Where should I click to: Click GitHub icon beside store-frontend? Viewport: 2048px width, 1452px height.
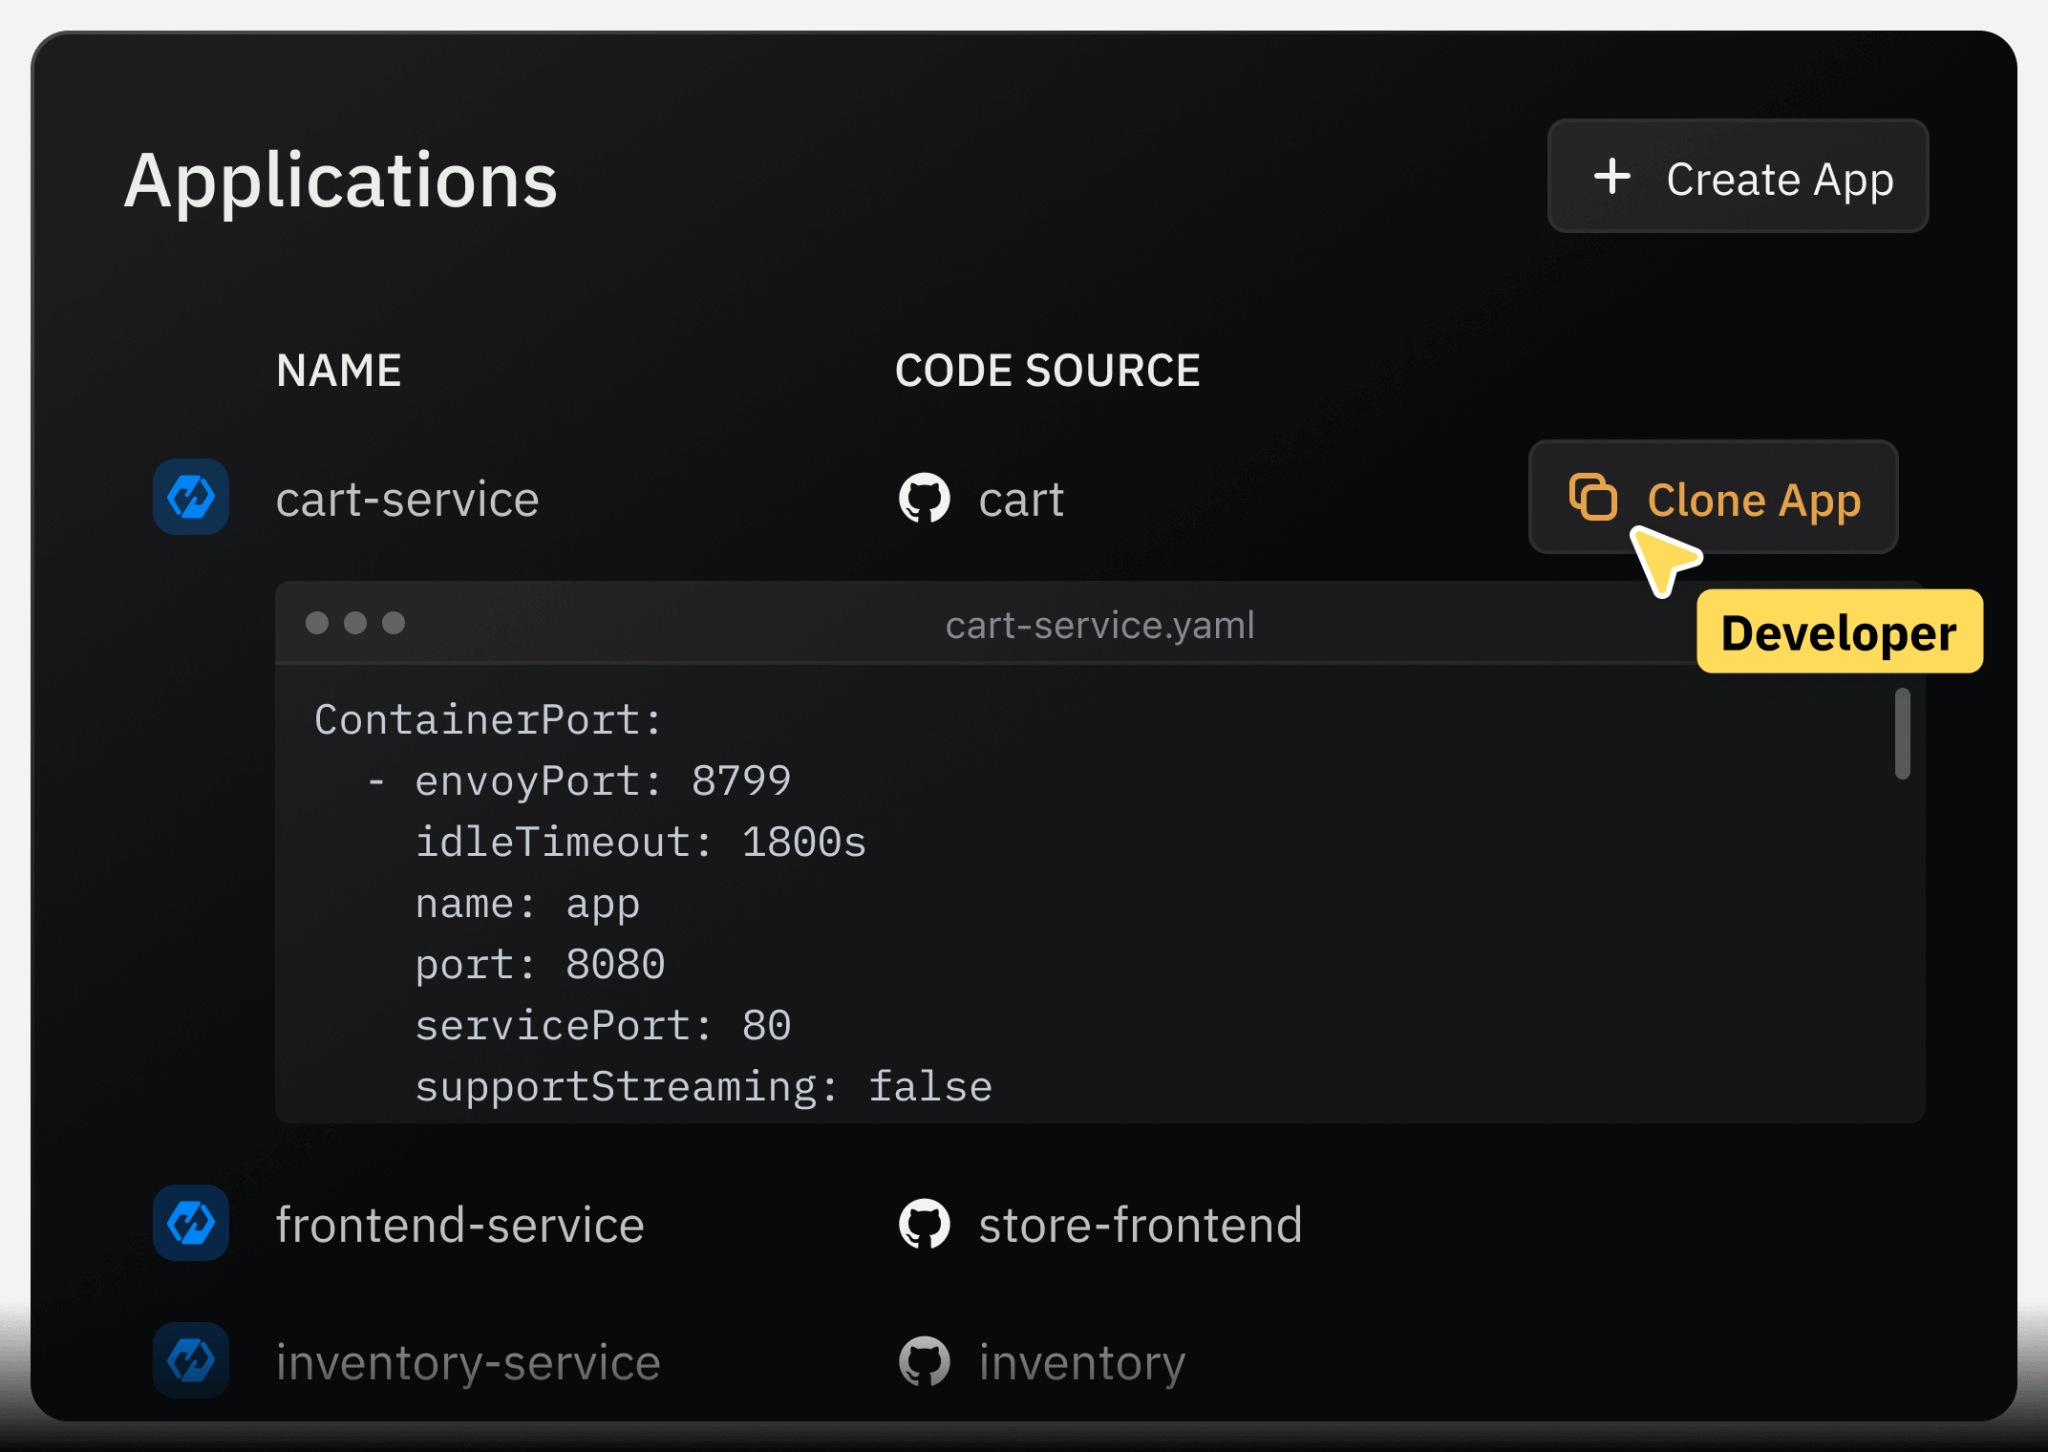924,1224
